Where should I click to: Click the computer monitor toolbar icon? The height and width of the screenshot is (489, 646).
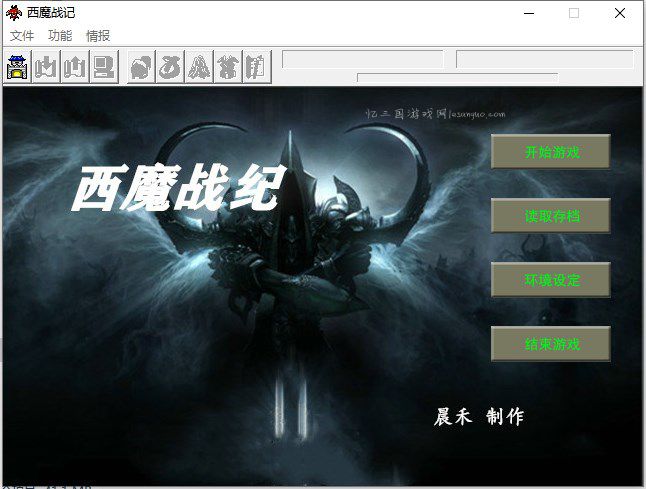coord(104,67)
